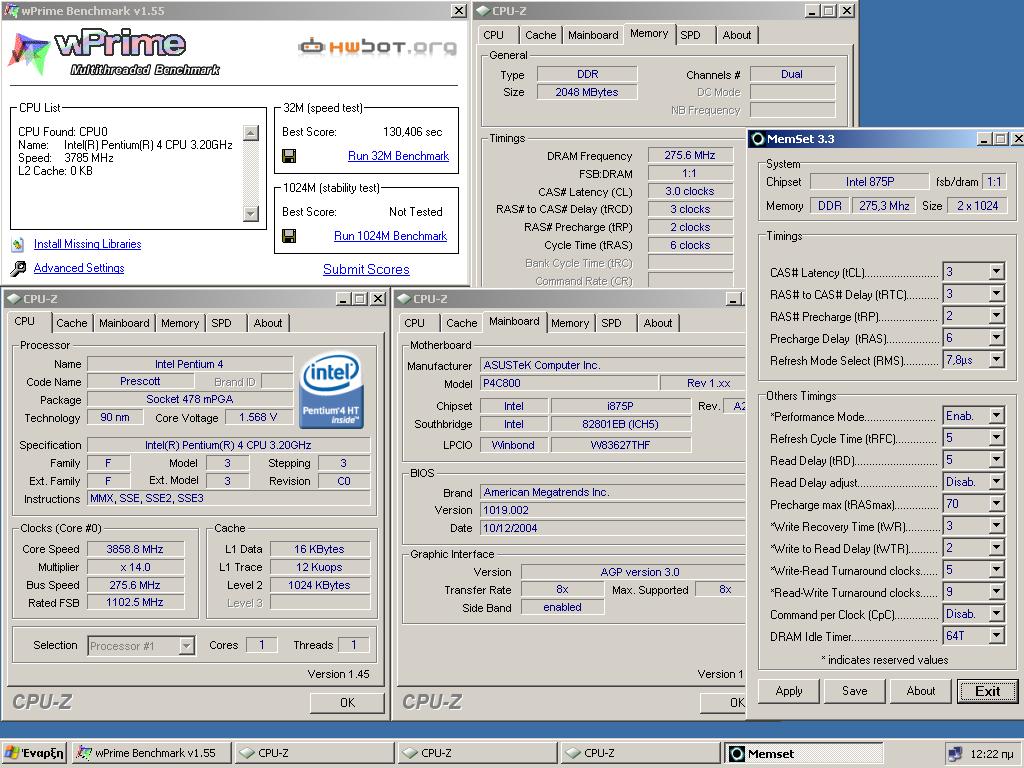1024x768 pixels.
Task: Click OK in the Mainboard CPU-Z window
Action: [725, 703]
